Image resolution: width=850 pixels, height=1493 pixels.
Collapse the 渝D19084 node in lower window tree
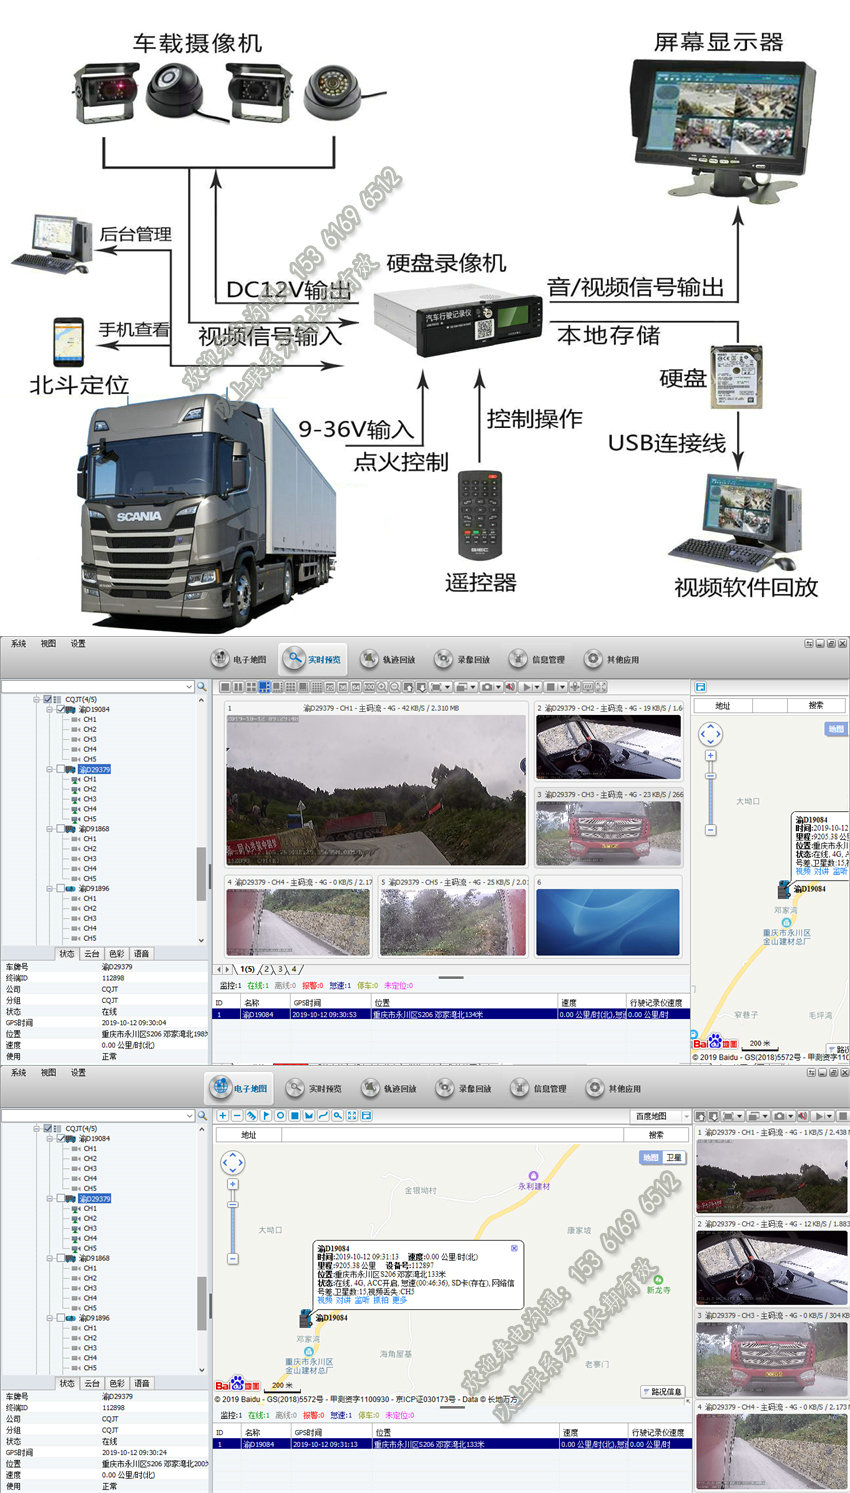click(x=50, y=1138)
